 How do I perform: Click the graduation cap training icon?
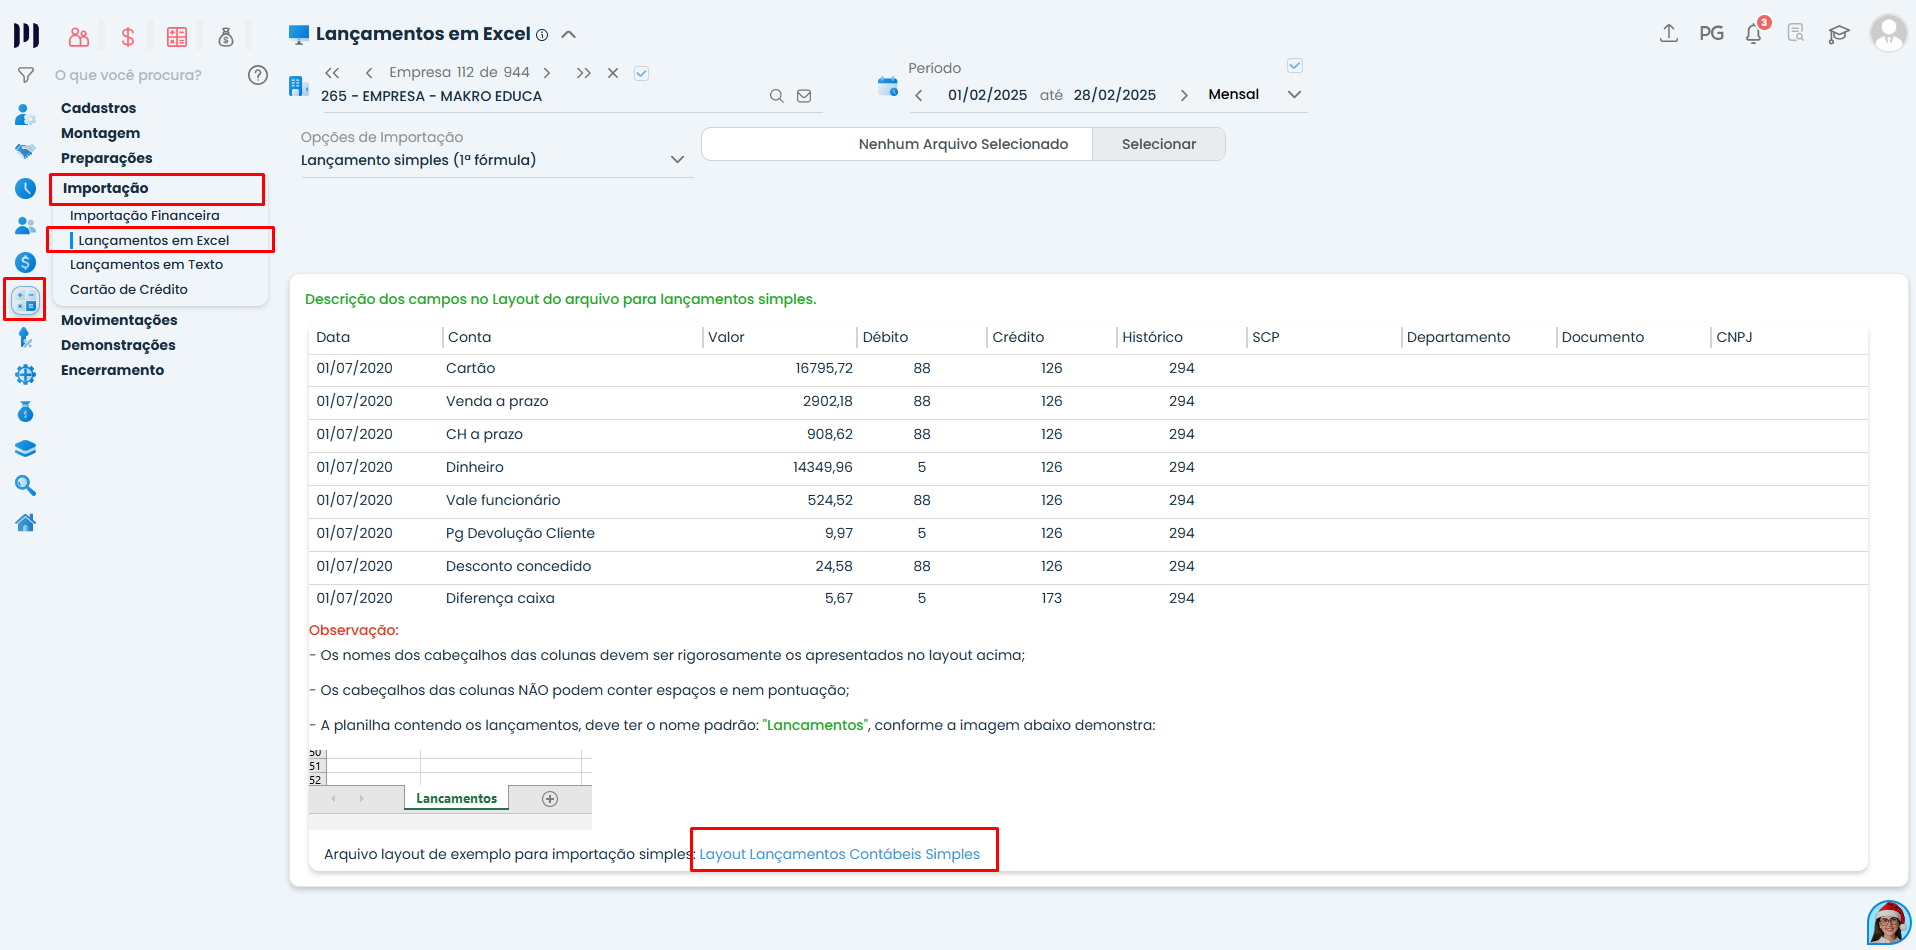1840,33
